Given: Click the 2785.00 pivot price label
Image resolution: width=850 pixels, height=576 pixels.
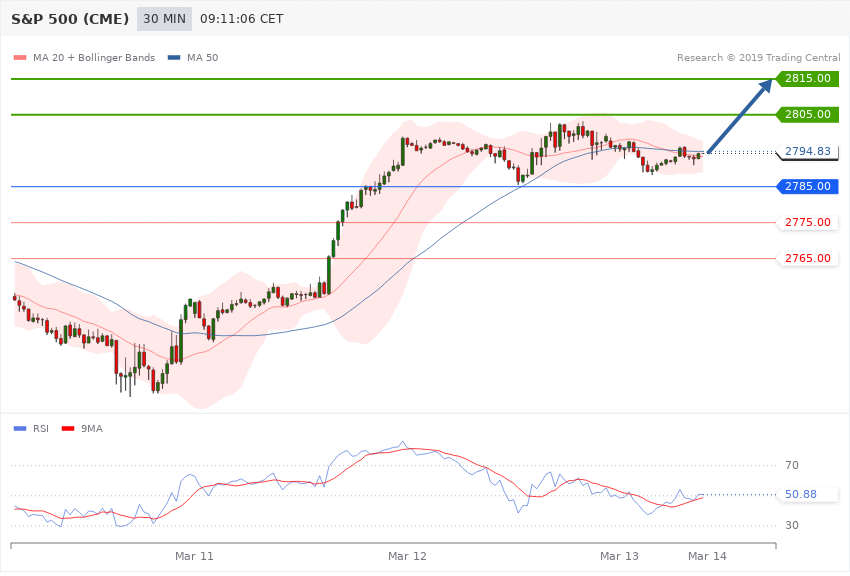Looking at the screenshot, I should point(808,186).
